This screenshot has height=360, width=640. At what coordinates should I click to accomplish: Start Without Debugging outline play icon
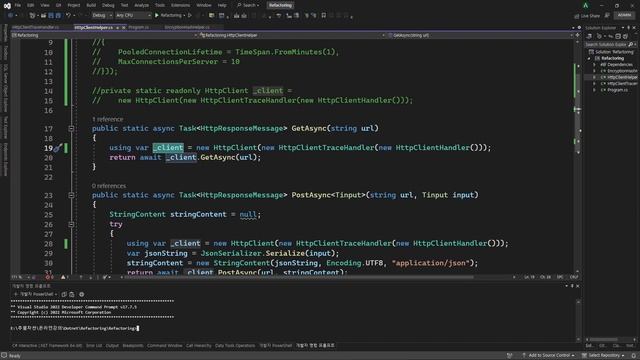(x=190, y=16)
